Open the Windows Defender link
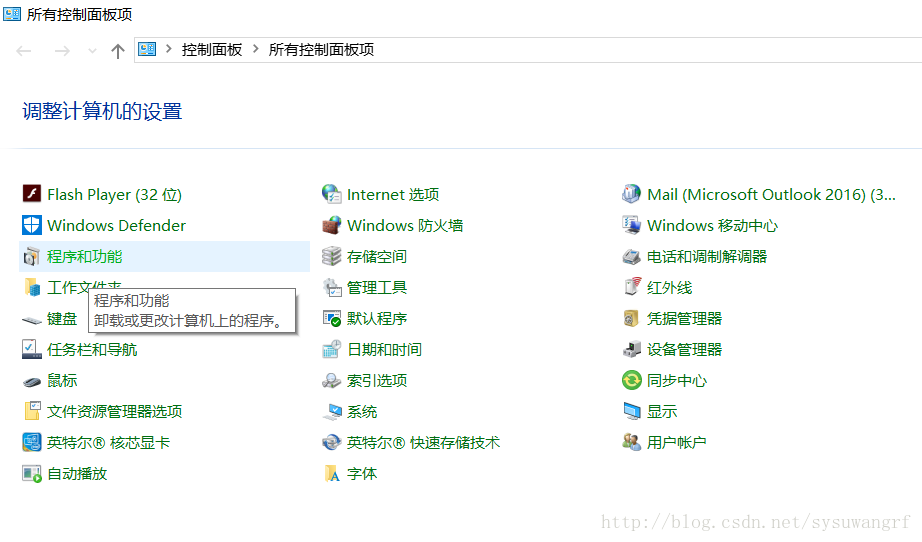The image size is (922, 542). [x=116, y=225]
